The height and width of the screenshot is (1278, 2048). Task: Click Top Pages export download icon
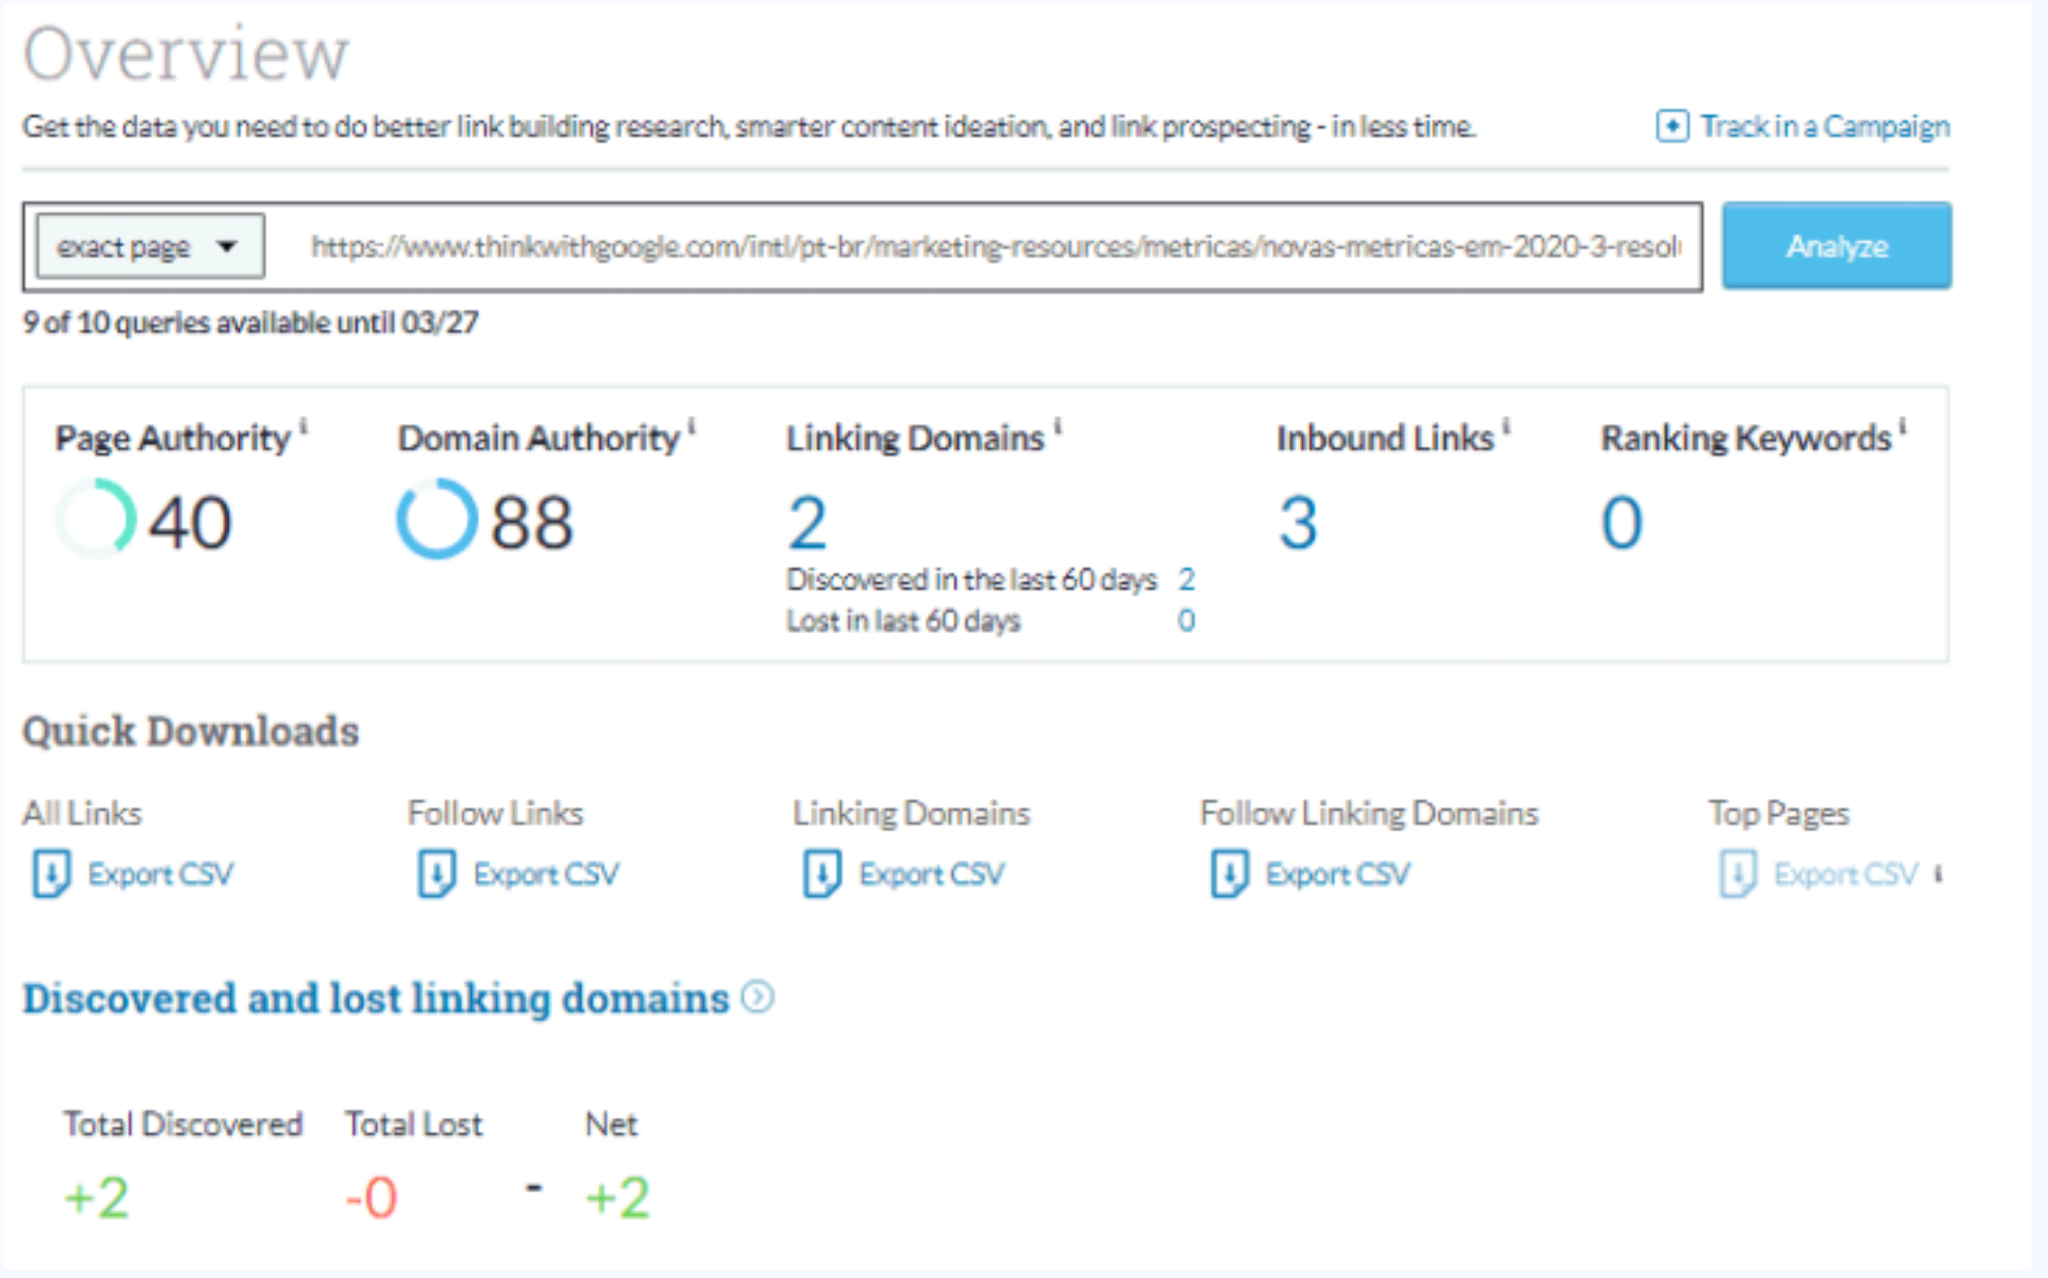1738,874
